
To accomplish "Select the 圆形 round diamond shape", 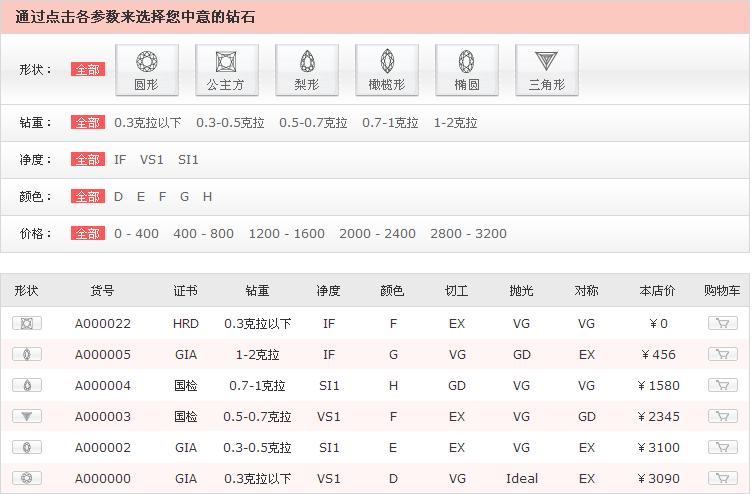I will pos(147,70).
